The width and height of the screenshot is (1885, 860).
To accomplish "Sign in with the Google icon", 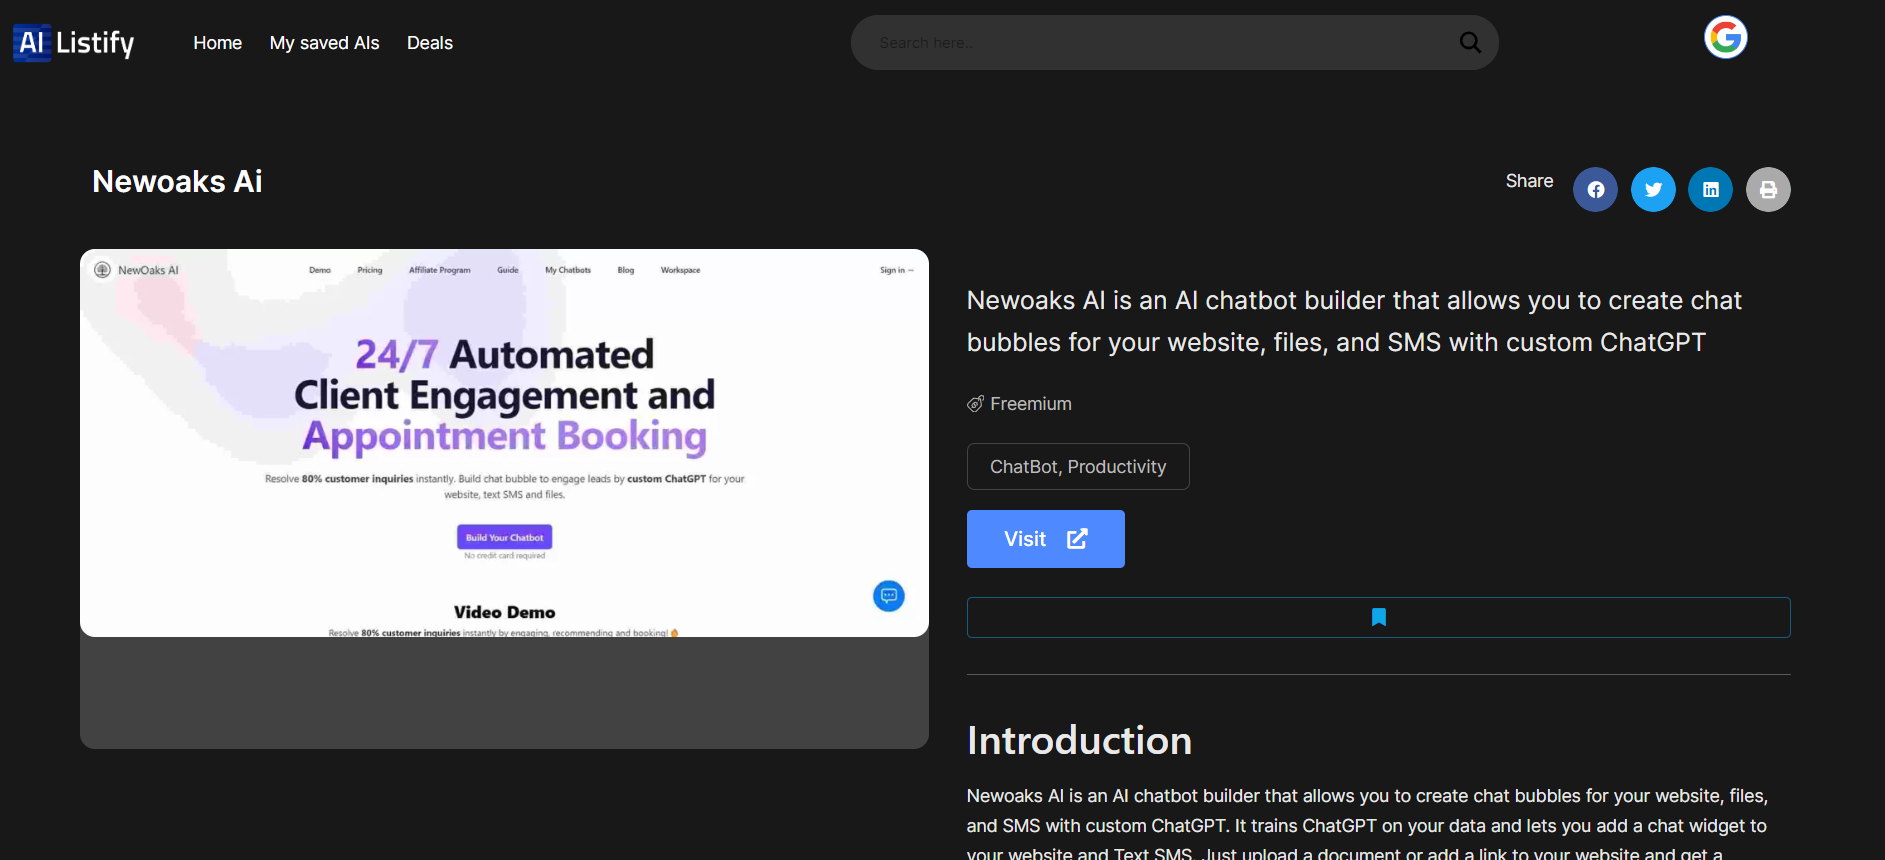I will (x=1726, y=38).
